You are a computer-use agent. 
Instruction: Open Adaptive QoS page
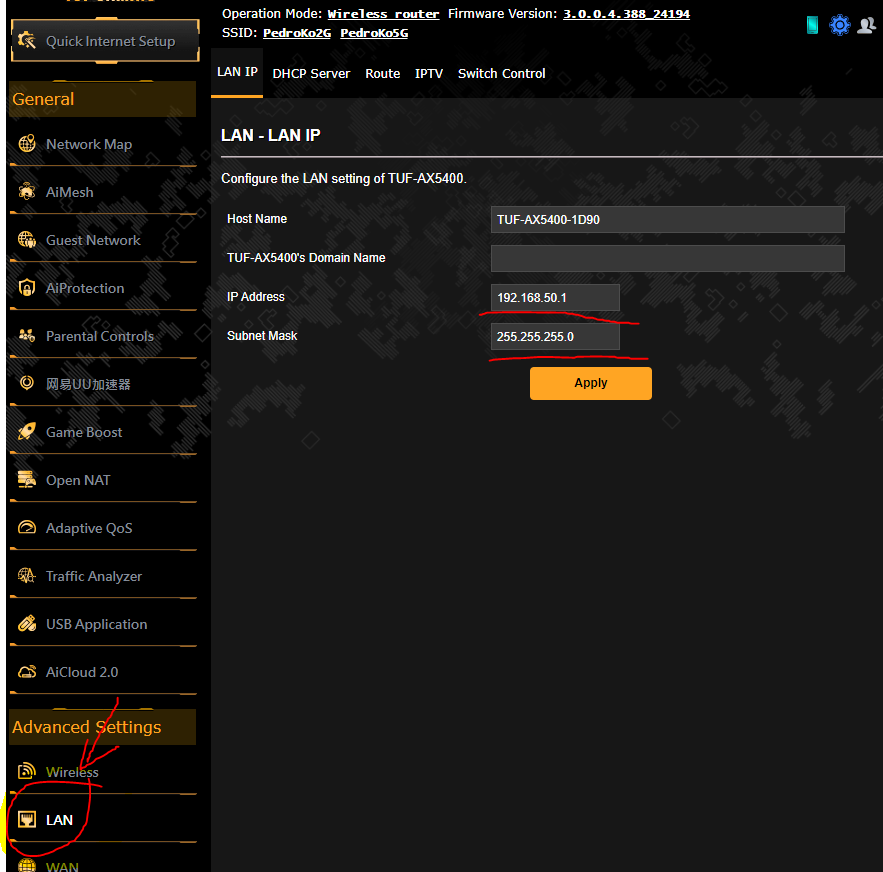(x=103, y=528)
